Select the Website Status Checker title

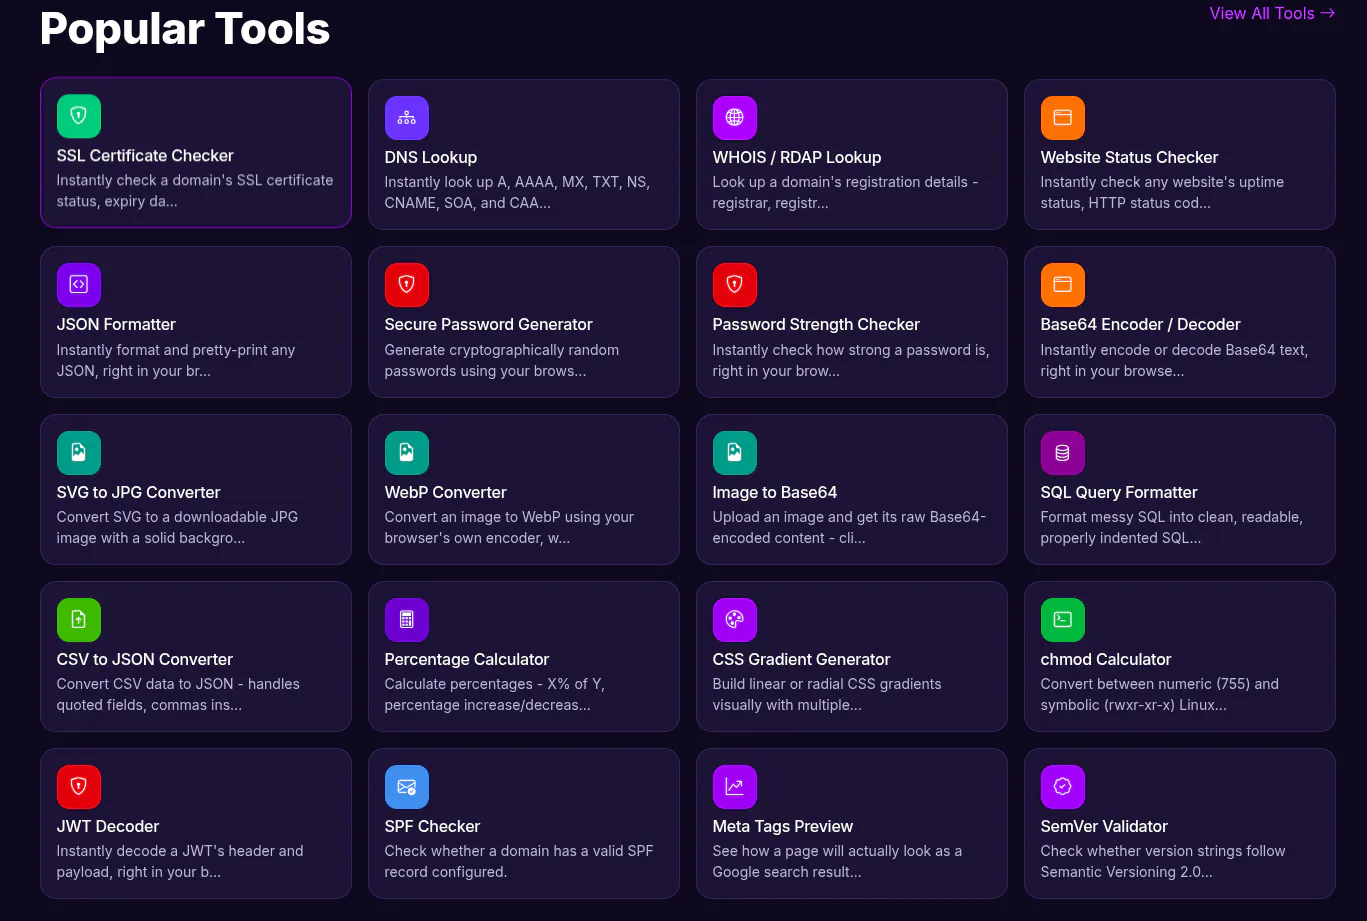point(1129,157)
